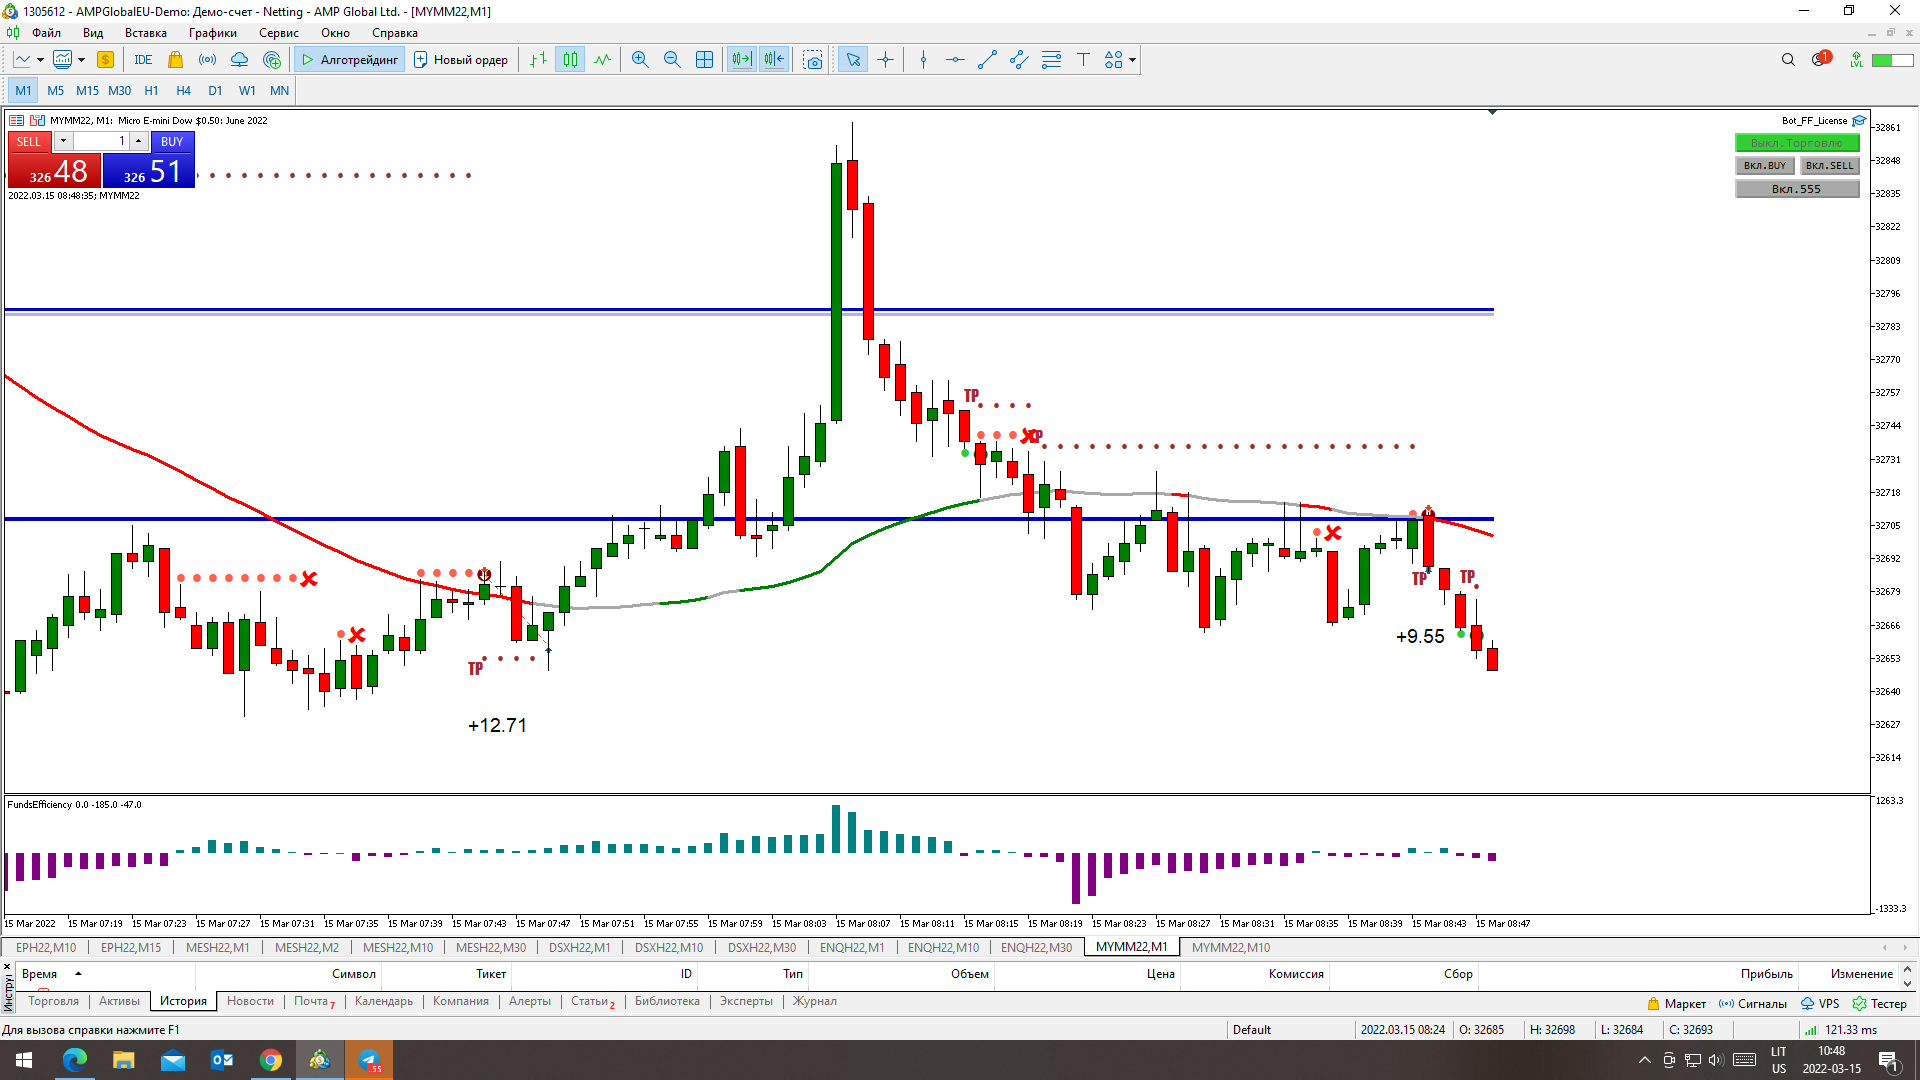Open the Графики menu

[212, 33]
